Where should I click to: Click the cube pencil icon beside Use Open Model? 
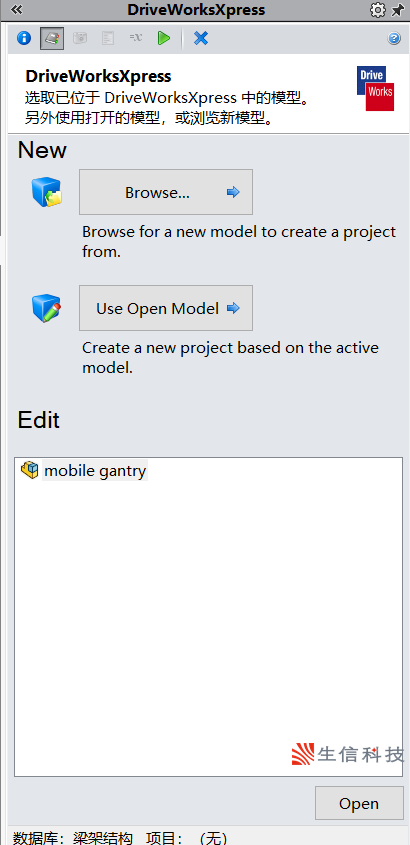[46, 308]
